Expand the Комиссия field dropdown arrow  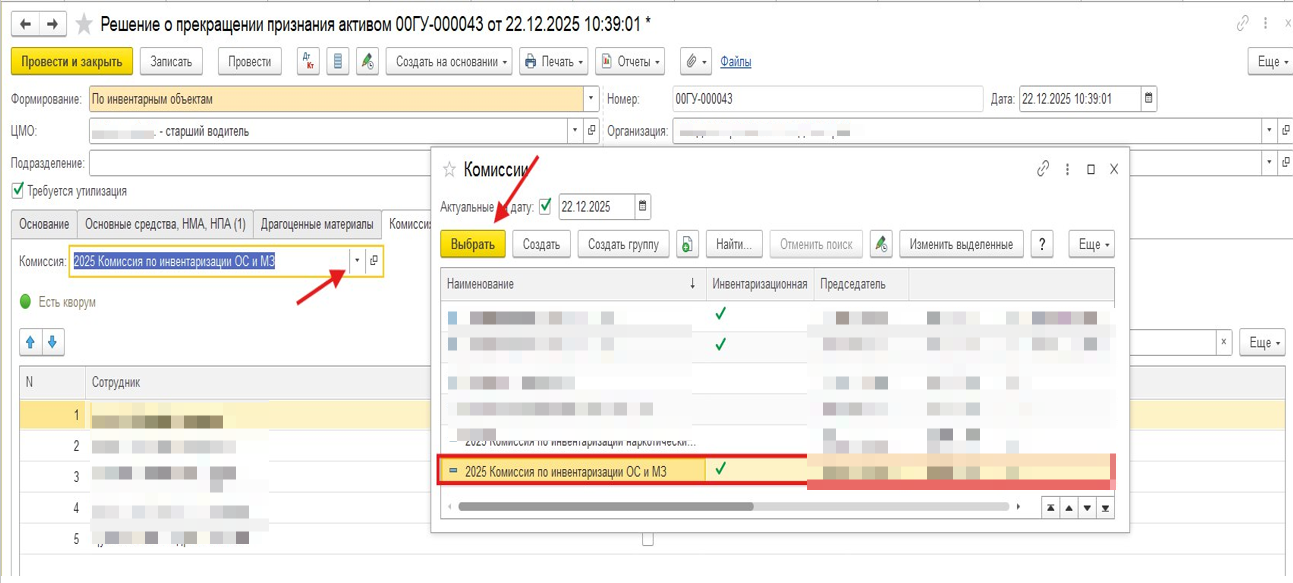pyautogui.click(x=356, y=261)
